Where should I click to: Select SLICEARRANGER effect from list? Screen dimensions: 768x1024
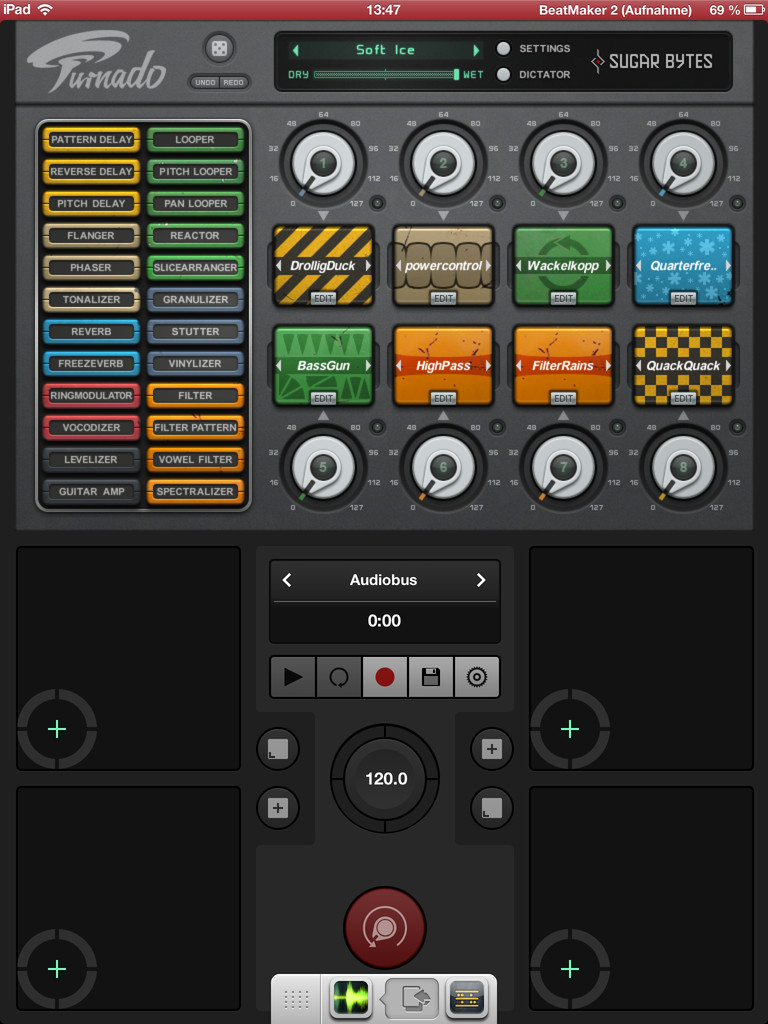point(195,267)
